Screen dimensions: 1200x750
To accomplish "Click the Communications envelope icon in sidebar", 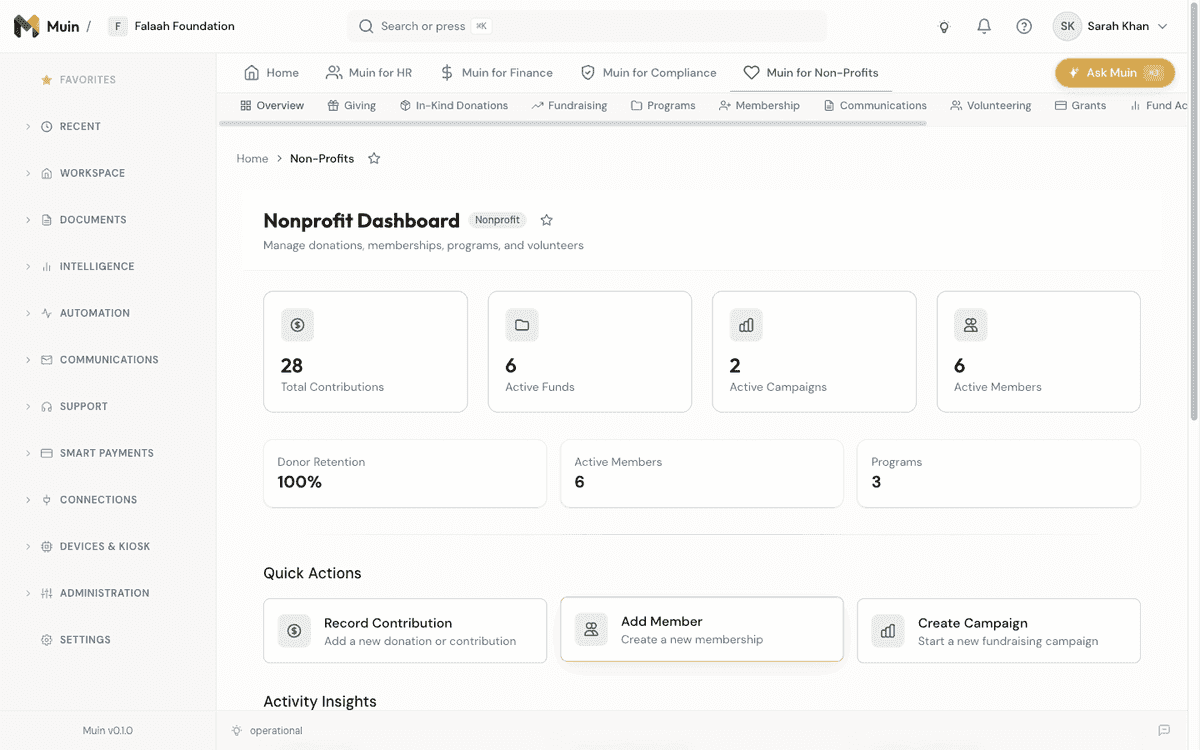I will pyautogui.click(x=46, y=360).
